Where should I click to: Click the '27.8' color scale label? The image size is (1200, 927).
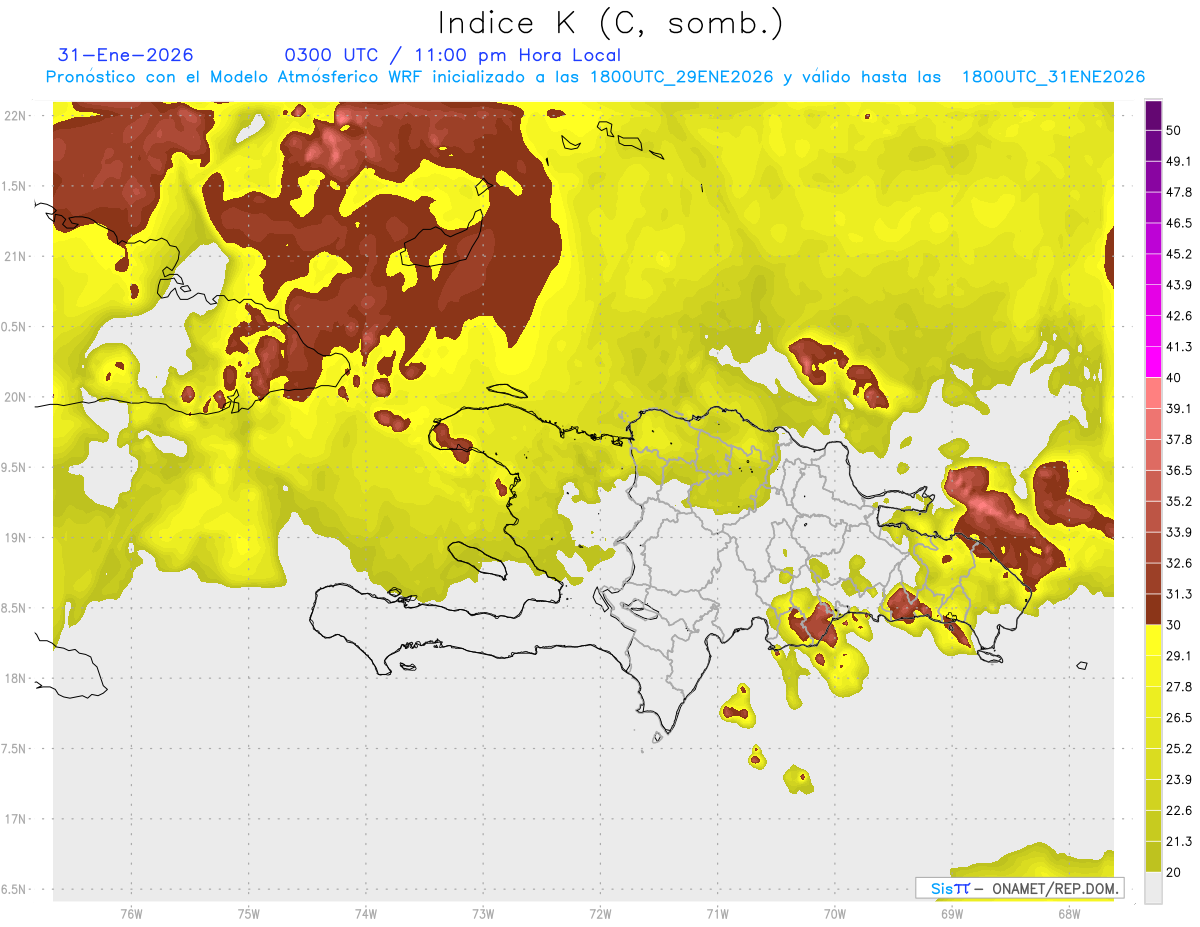tap(1179, 687)
